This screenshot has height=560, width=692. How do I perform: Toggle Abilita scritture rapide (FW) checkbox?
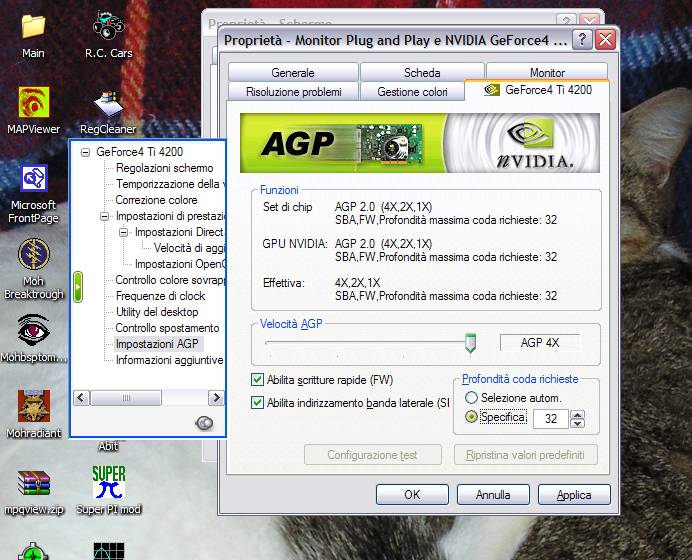(257, 380)
